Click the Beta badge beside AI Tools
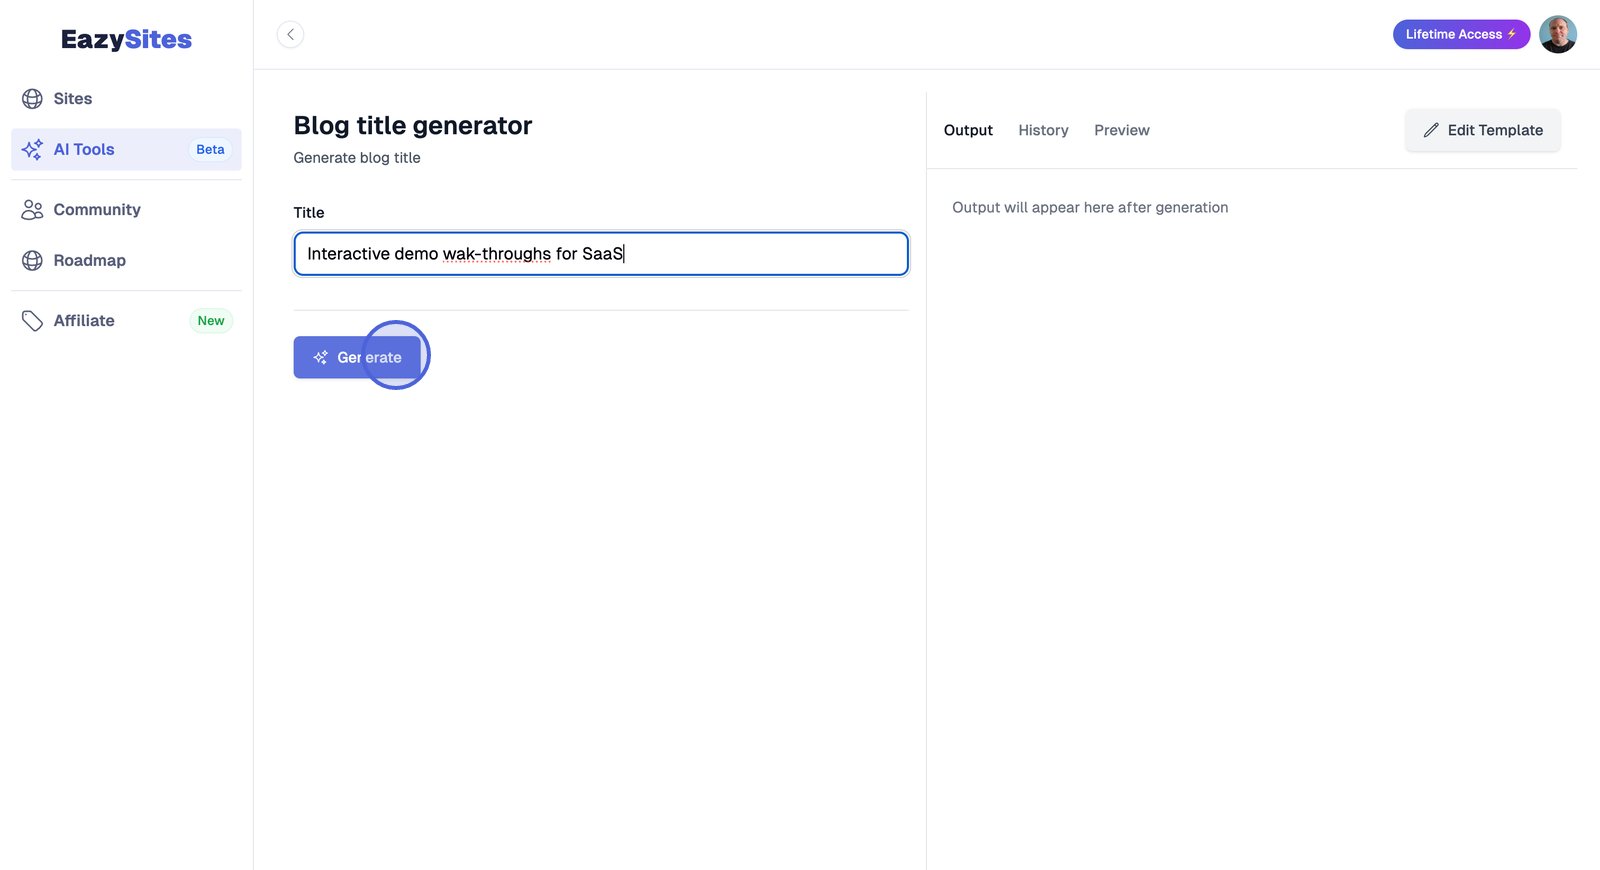This screenshot has width=1600, height=870. click(210, 150)
